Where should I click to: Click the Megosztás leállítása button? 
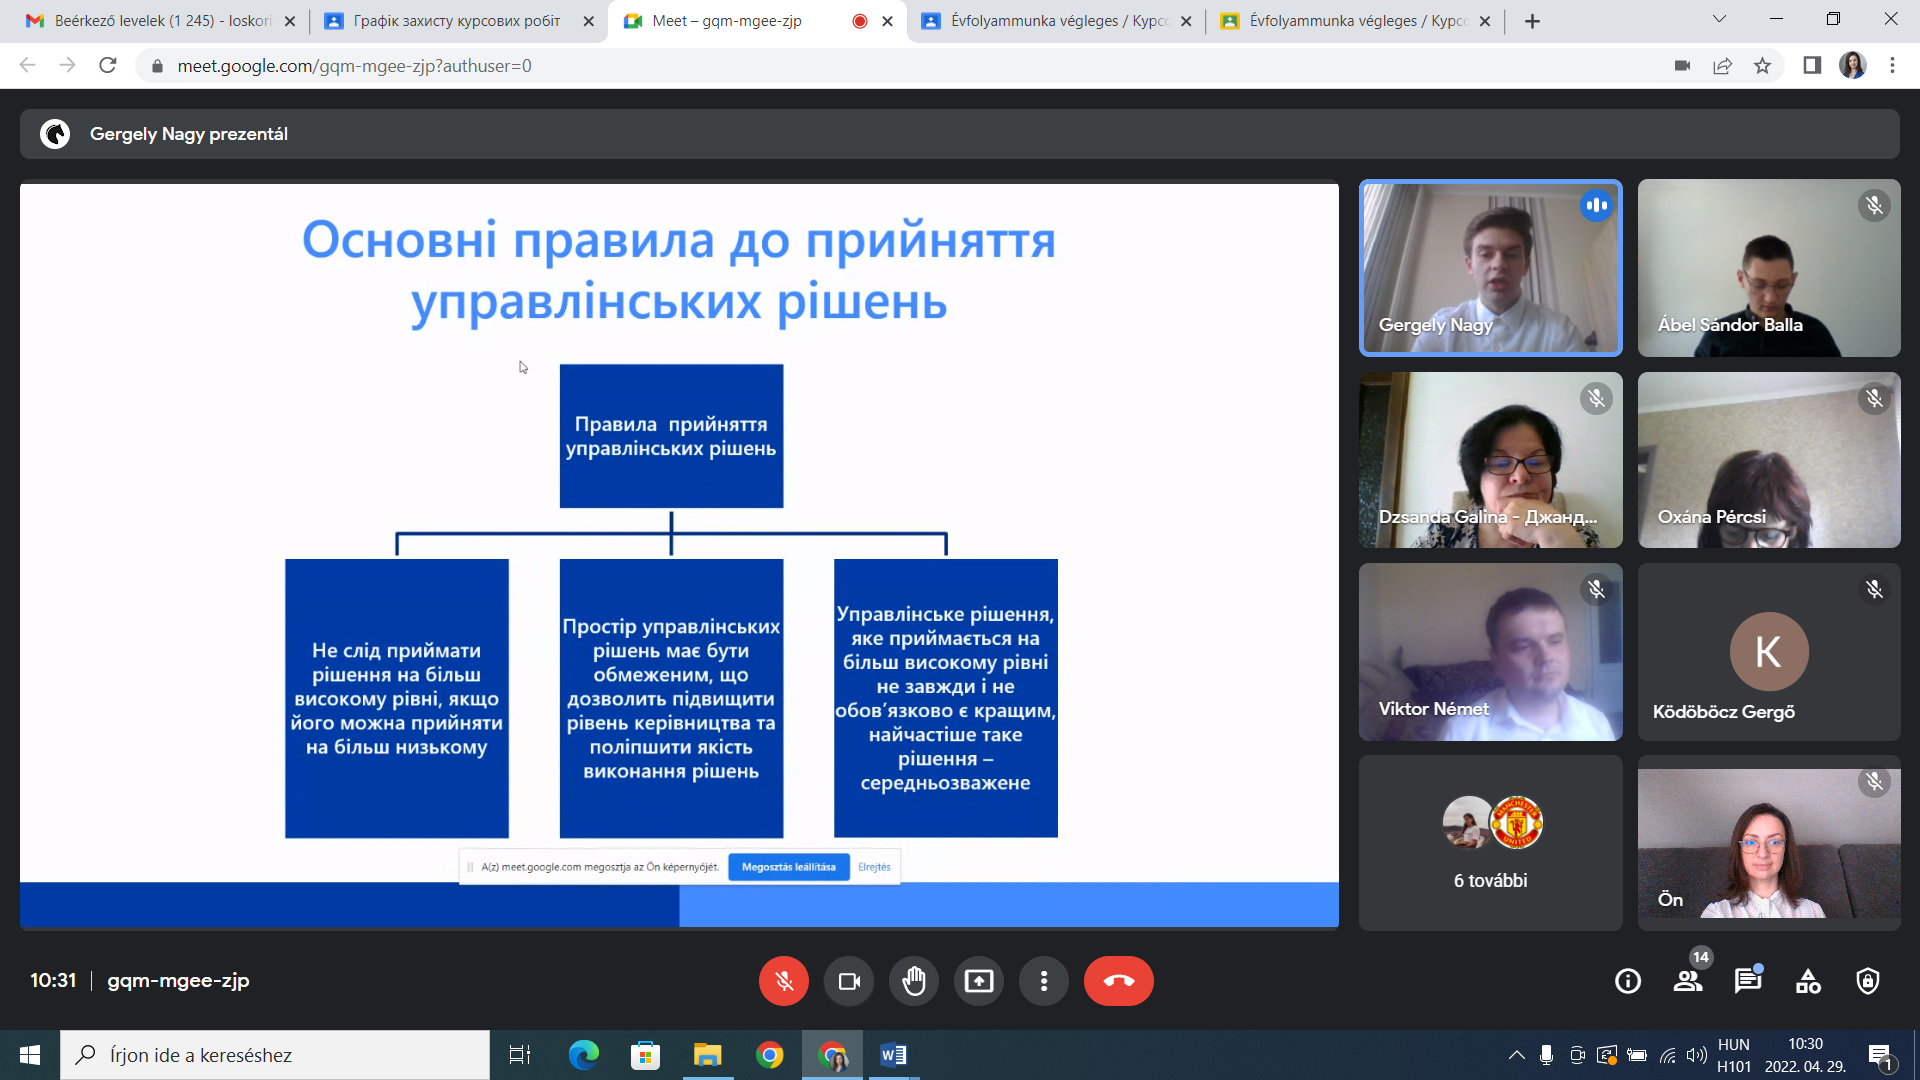tap(788, 867)
